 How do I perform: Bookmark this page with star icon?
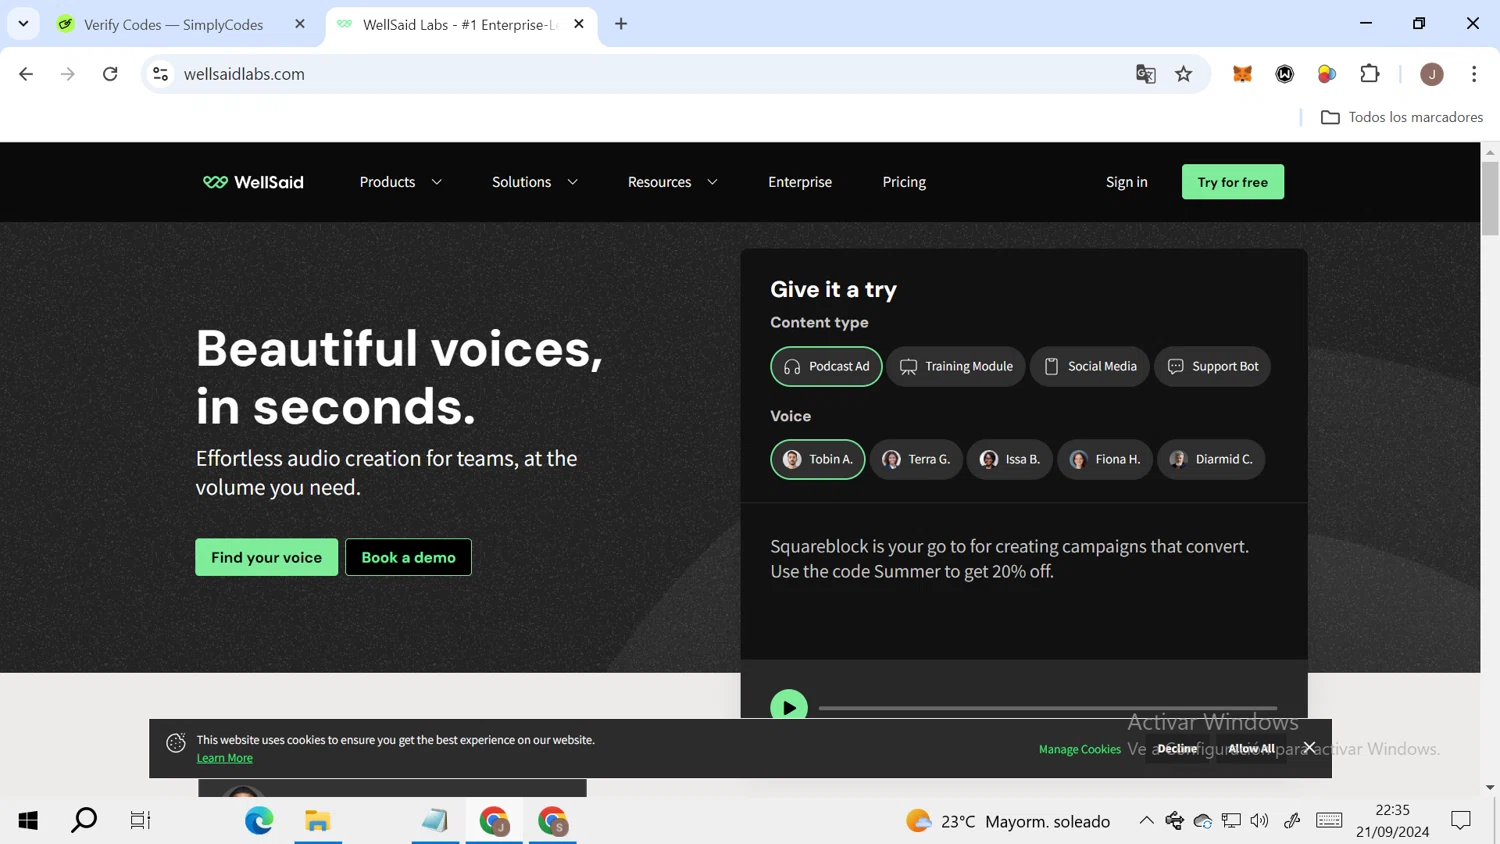pos(1184,74)
